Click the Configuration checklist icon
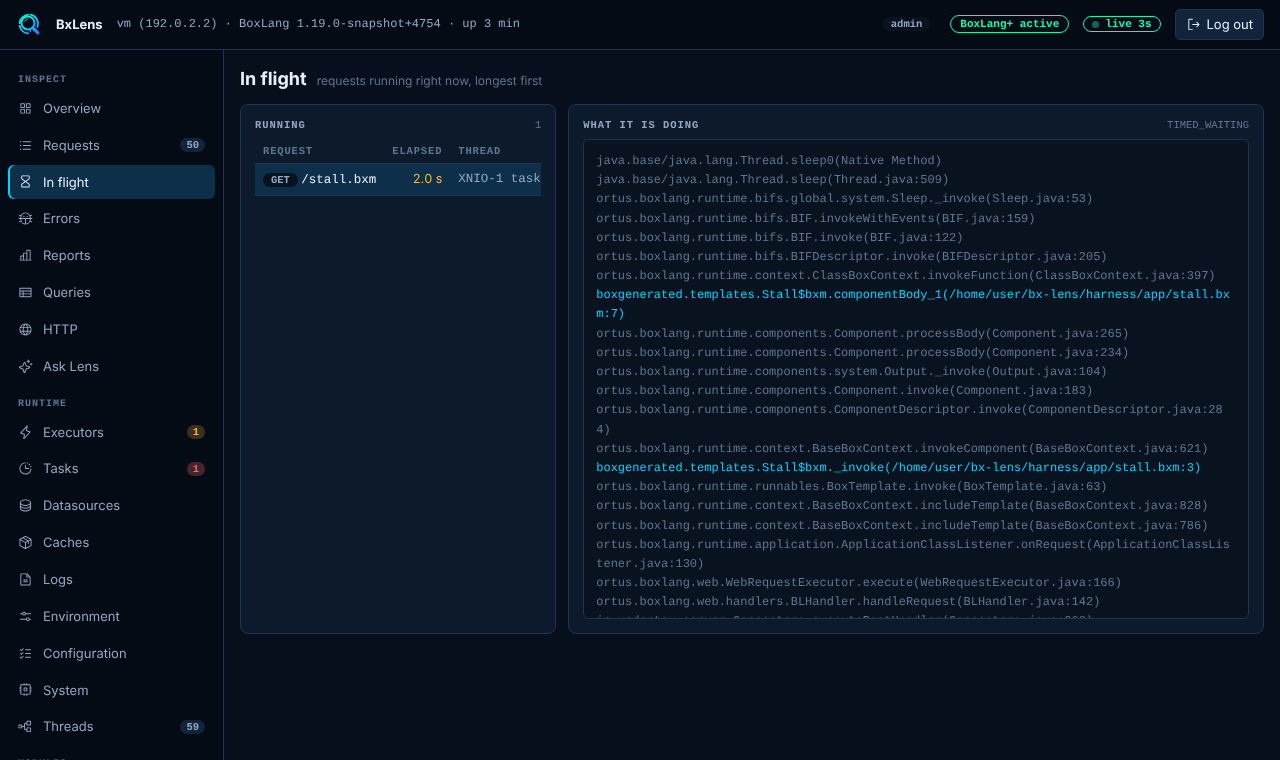 [25, 653]
